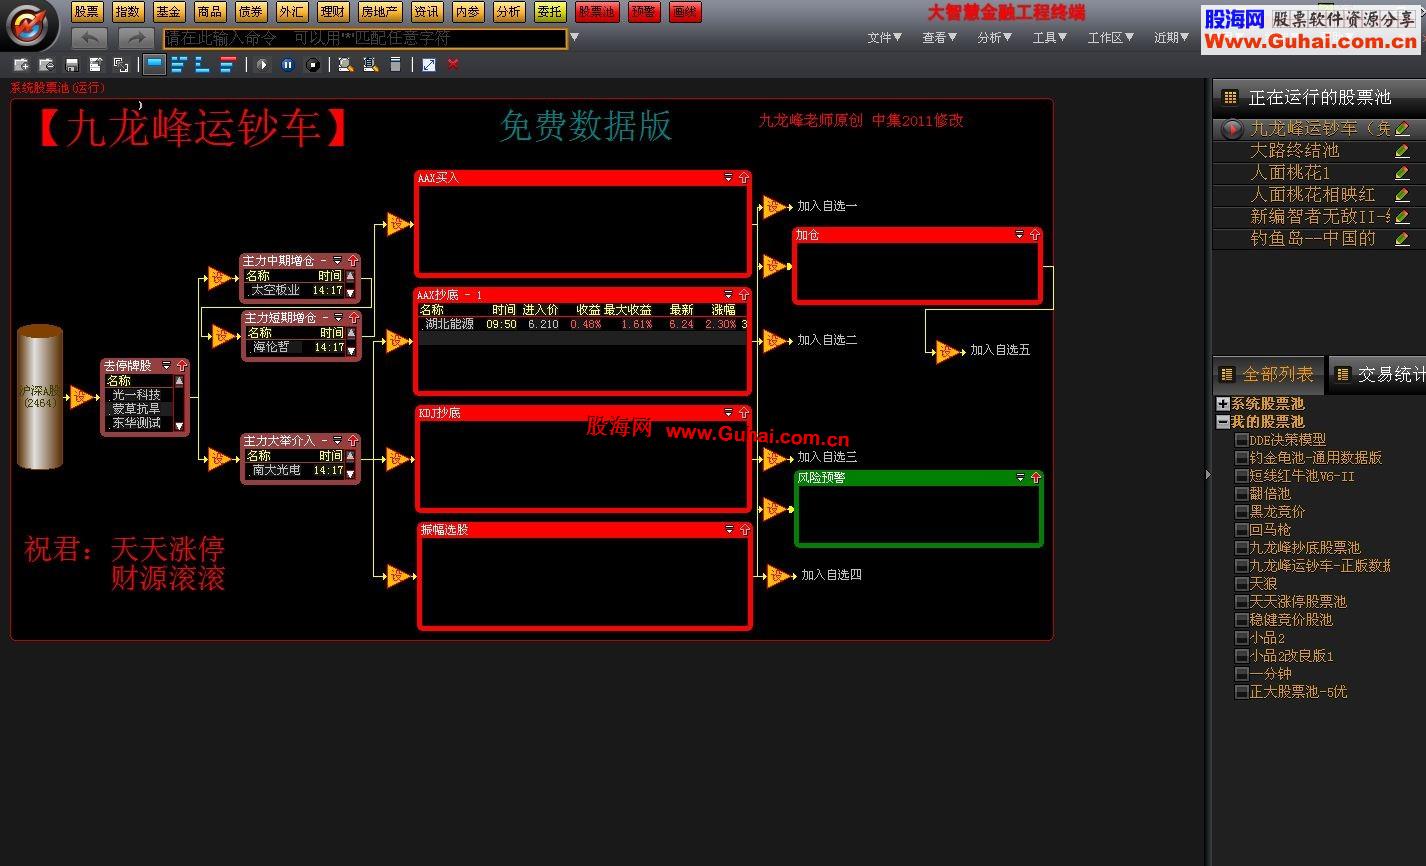Edit 大路终结池 via its pencil icon
Viewport: 1426px width, 866px height.
point(1402,151)
